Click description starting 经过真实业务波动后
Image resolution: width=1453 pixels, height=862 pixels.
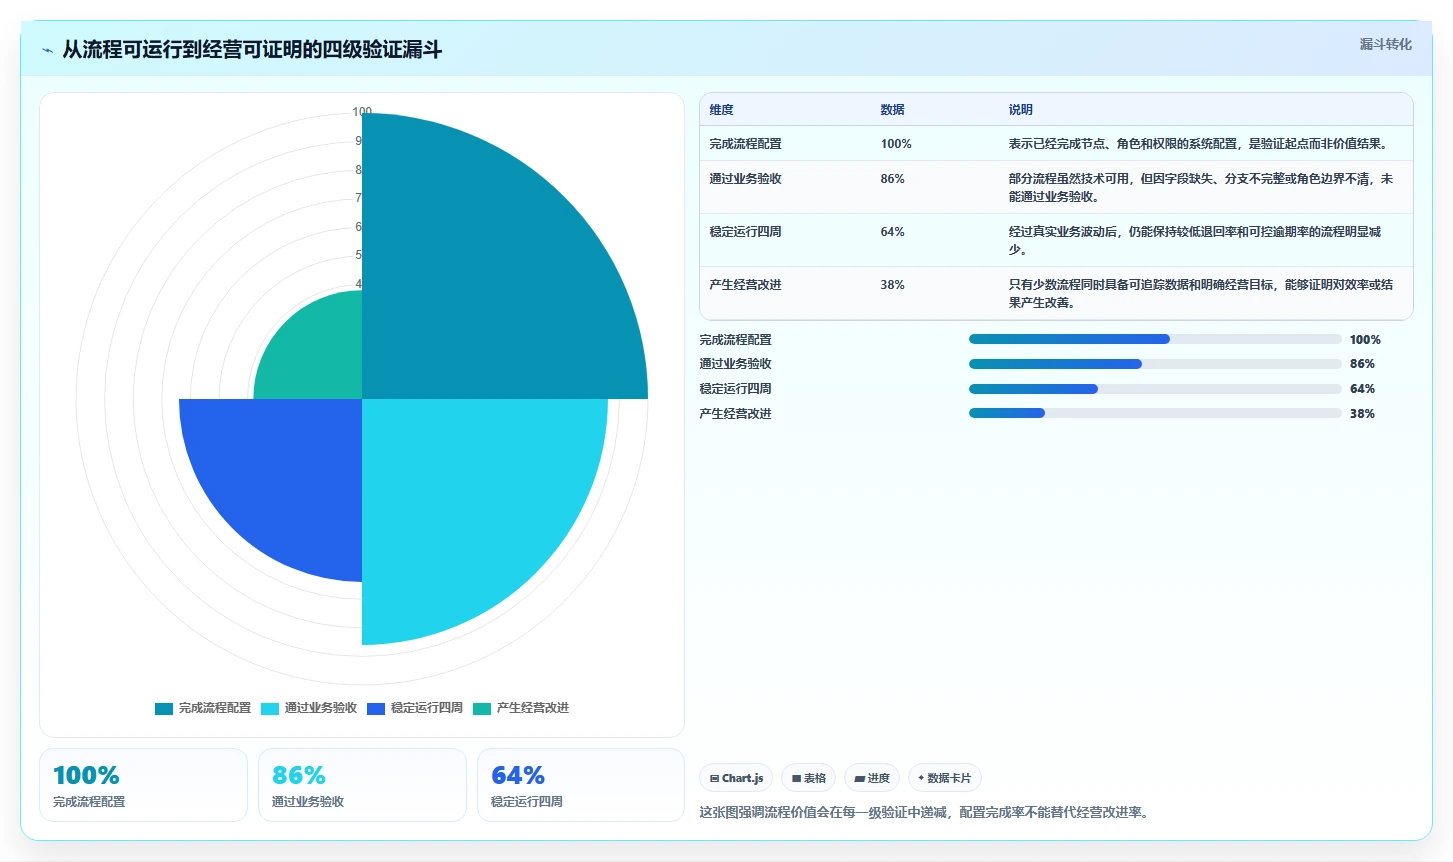tap(1195, 241)
